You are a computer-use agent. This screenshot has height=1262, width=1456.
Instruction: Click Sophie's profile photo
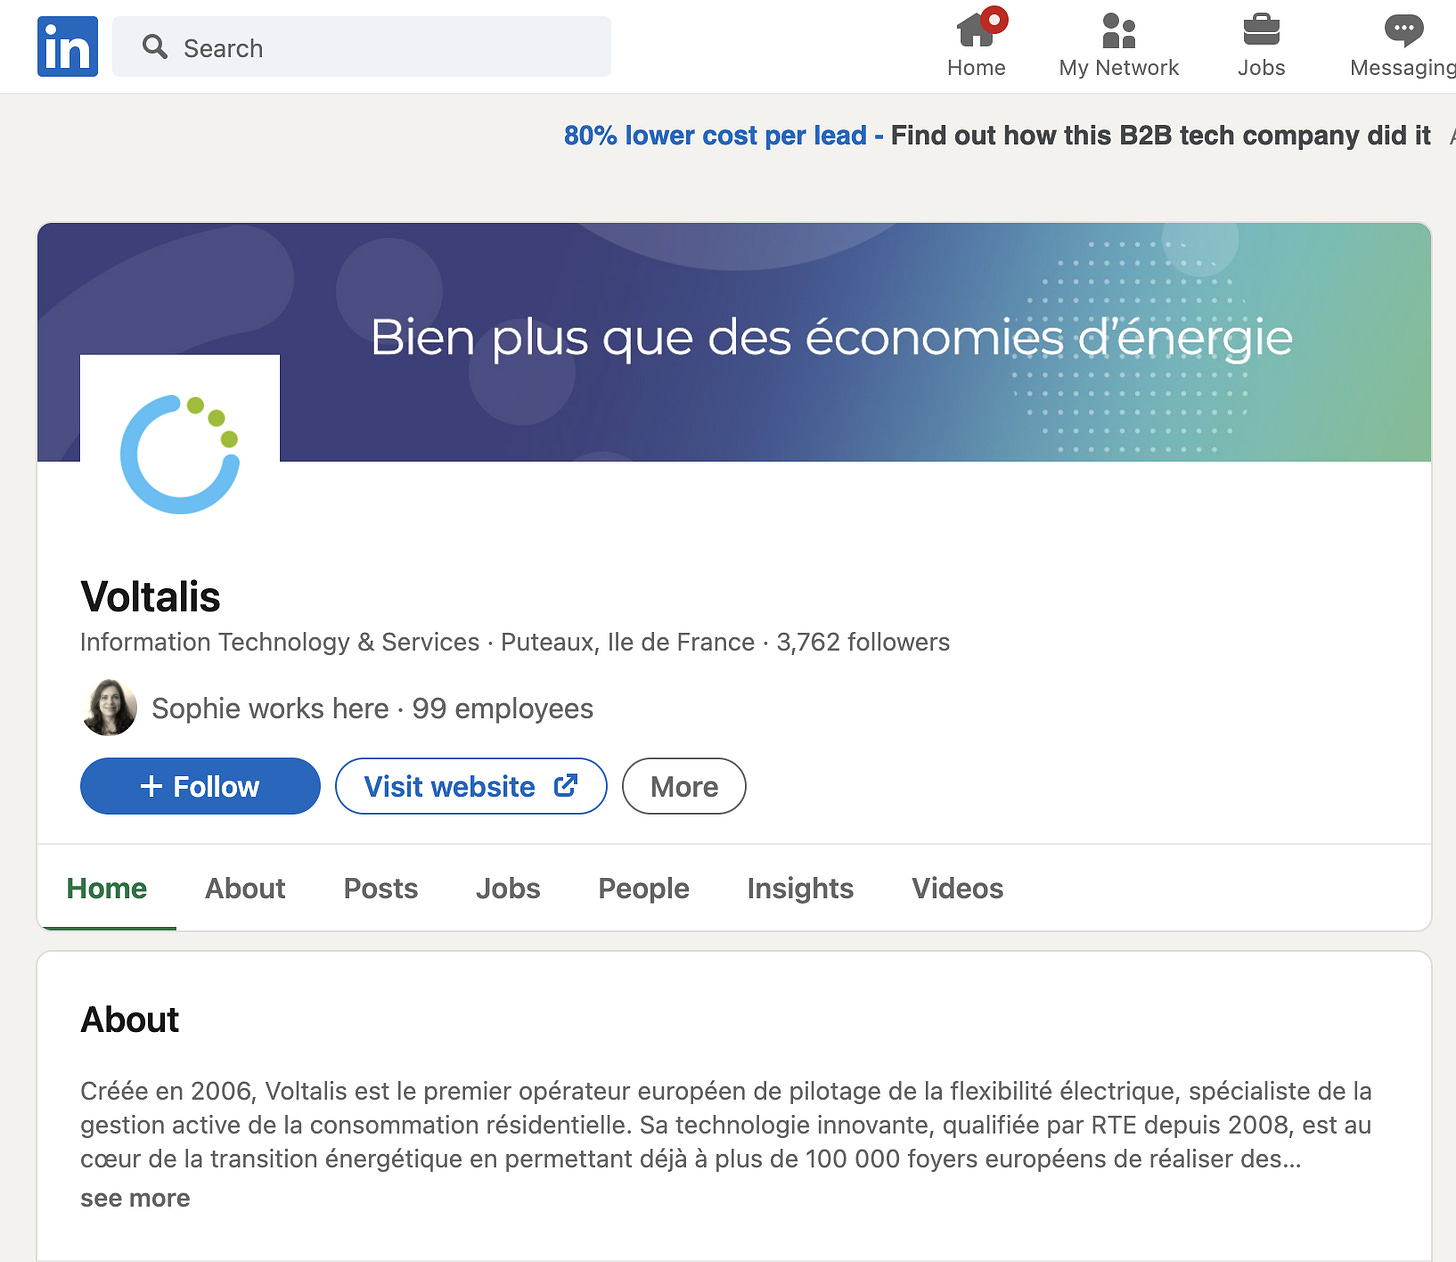tap(109, 707)
